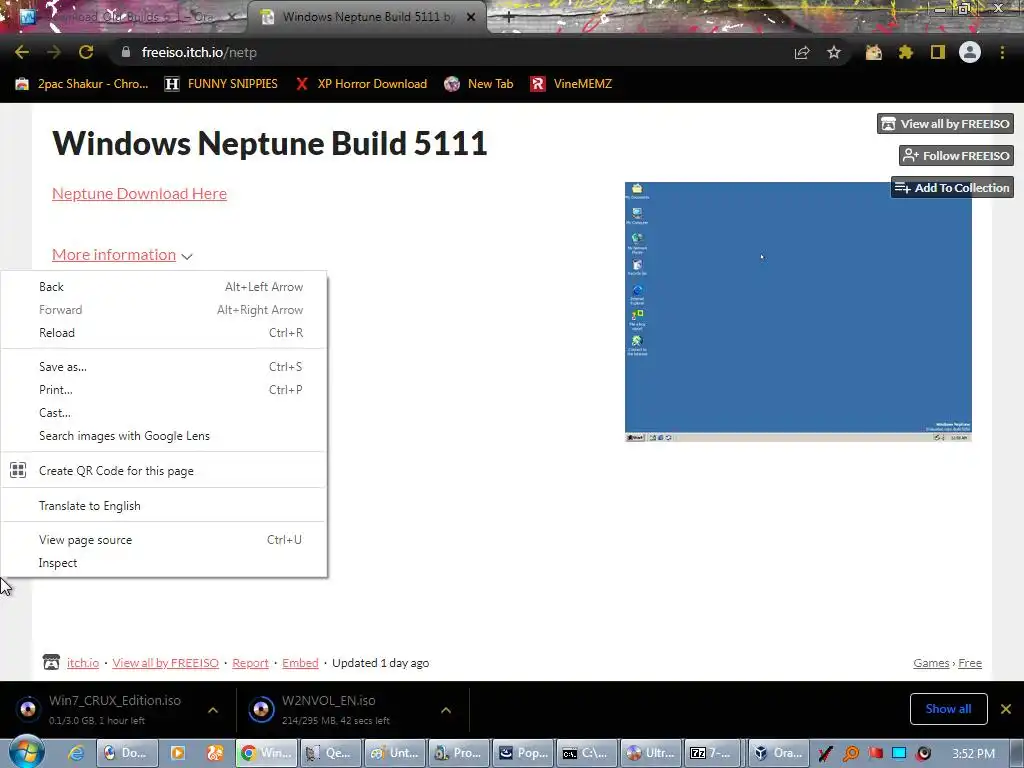The image size is (1024, 768).
Task: Switch to the C:\ command prompt taskbar button
Action: pos(587,753)
